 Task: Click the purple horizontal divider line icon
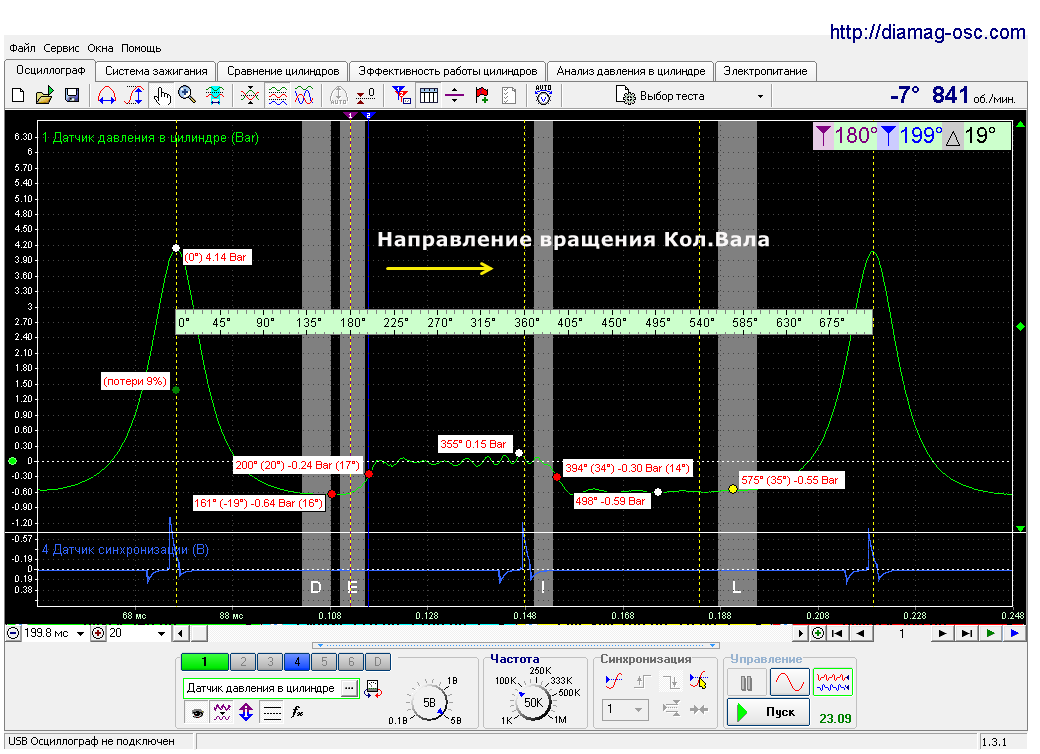(454, 95)
